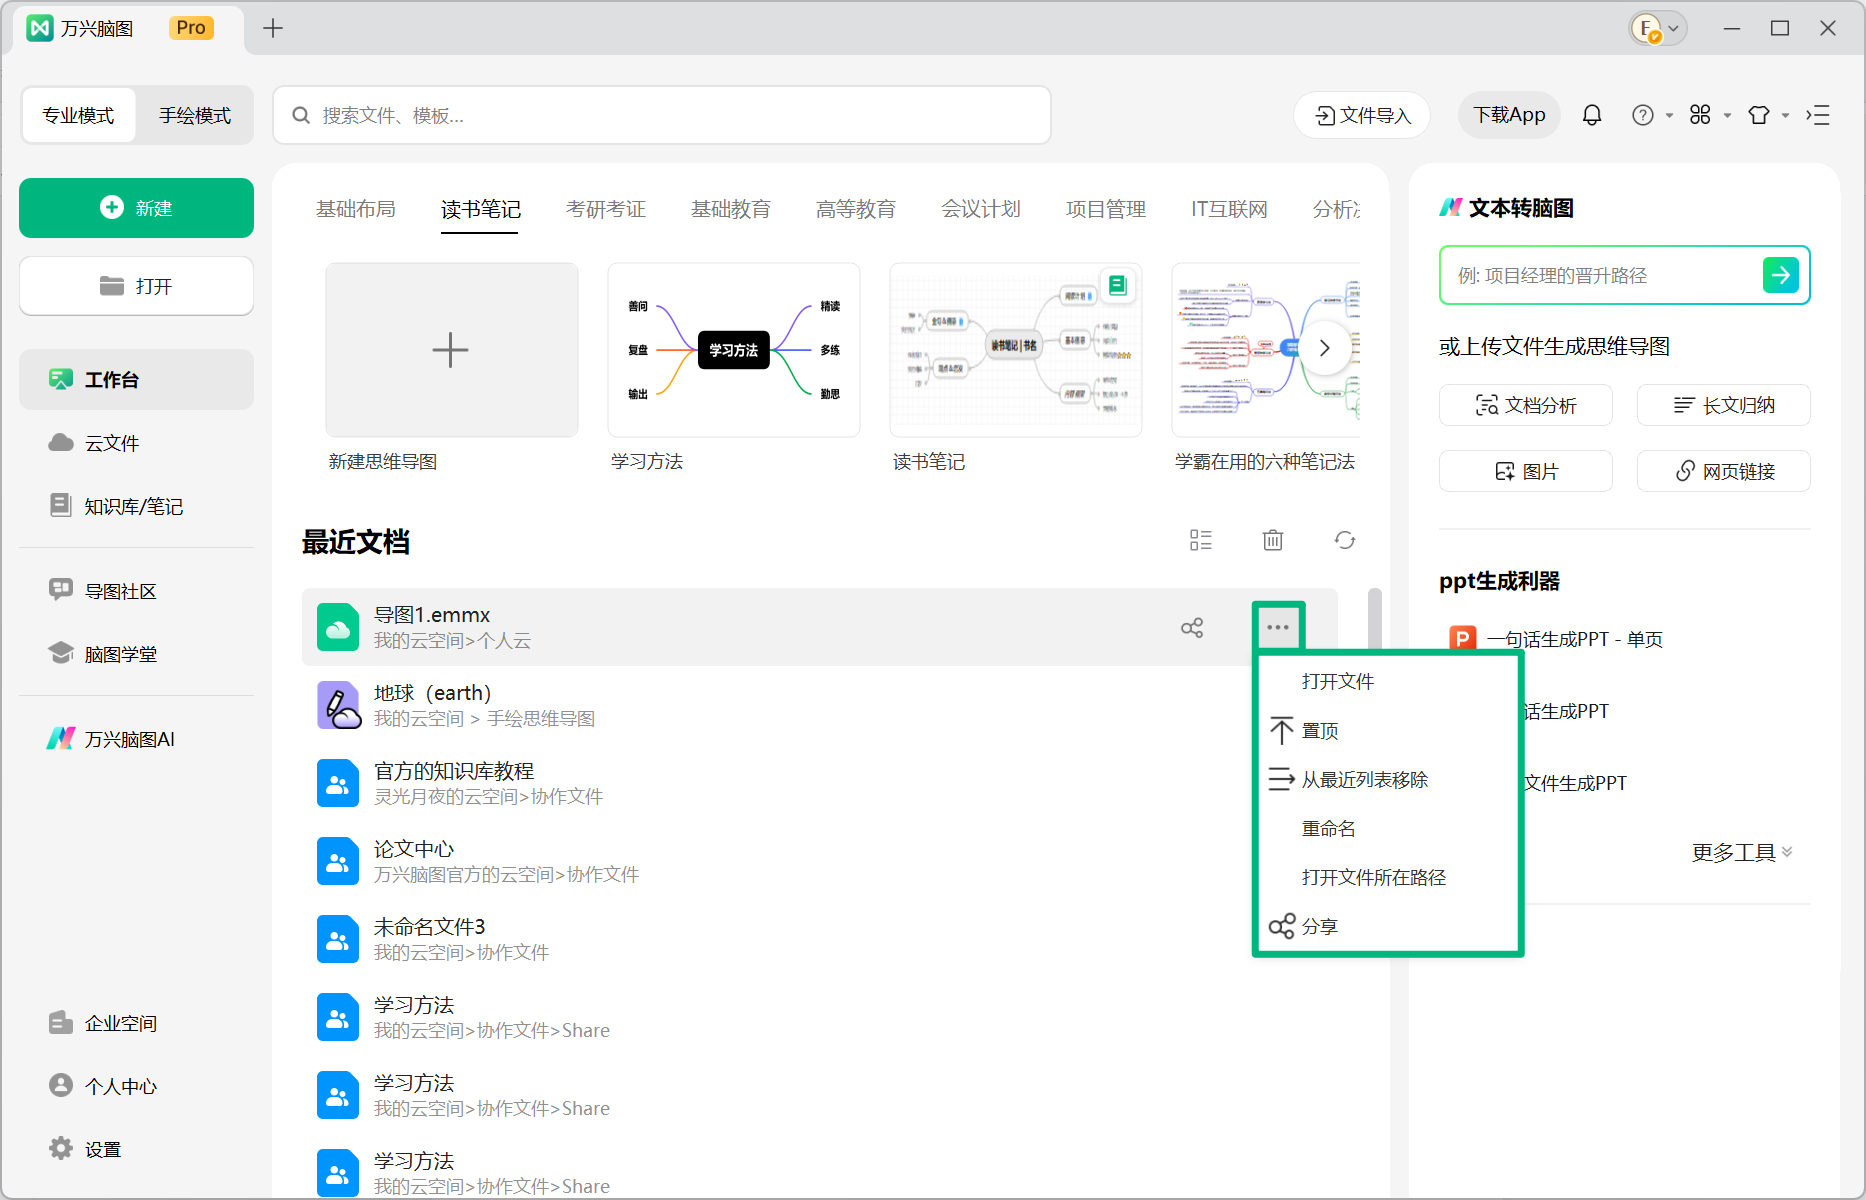Screen dimensions: 1866x1200
Task: Click the 图片 upload button
Action: (1526, 471)
